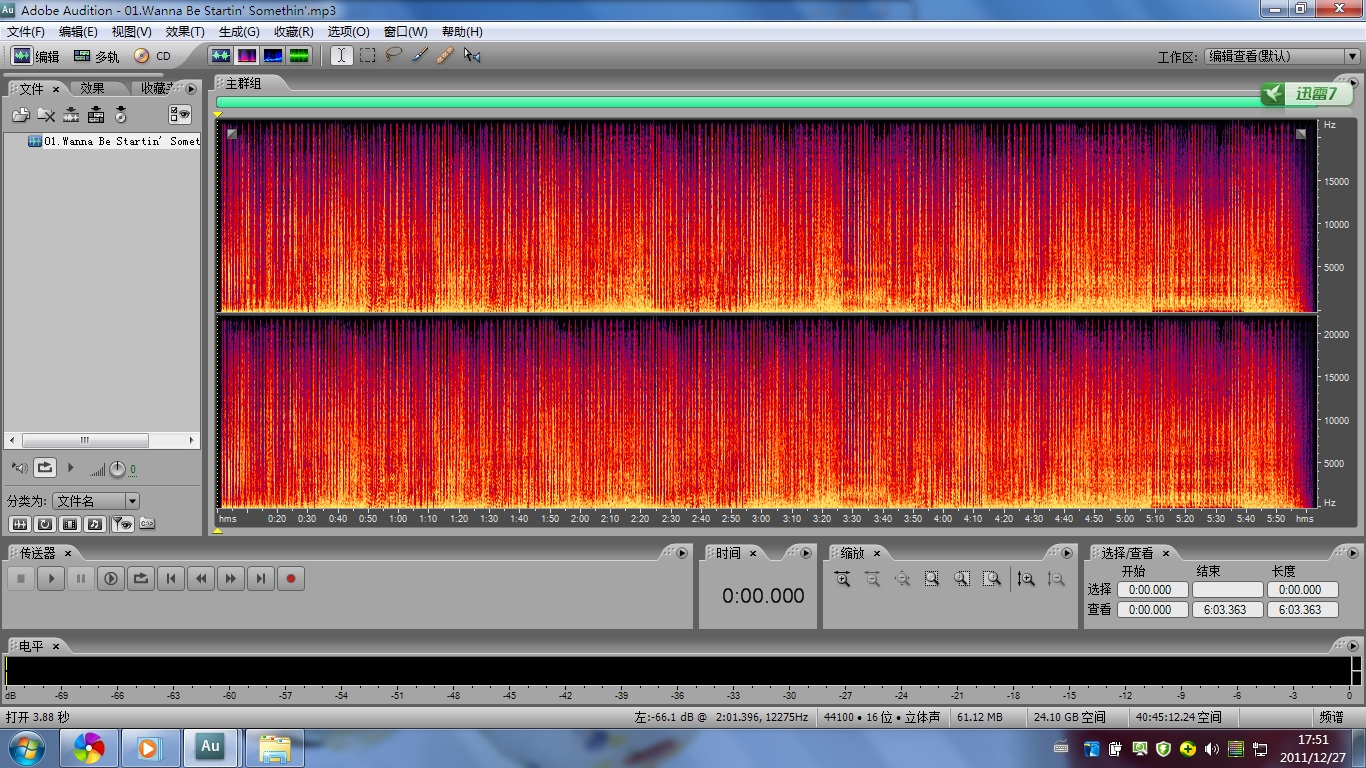Select spectral pan display icon
Viewport: 1366px width, 768px height.
[273, 56]
